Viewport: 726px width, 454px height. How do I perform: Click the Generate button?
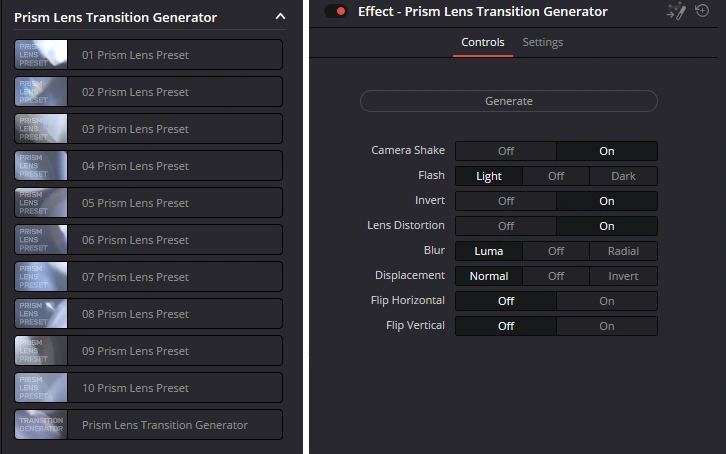508,101
